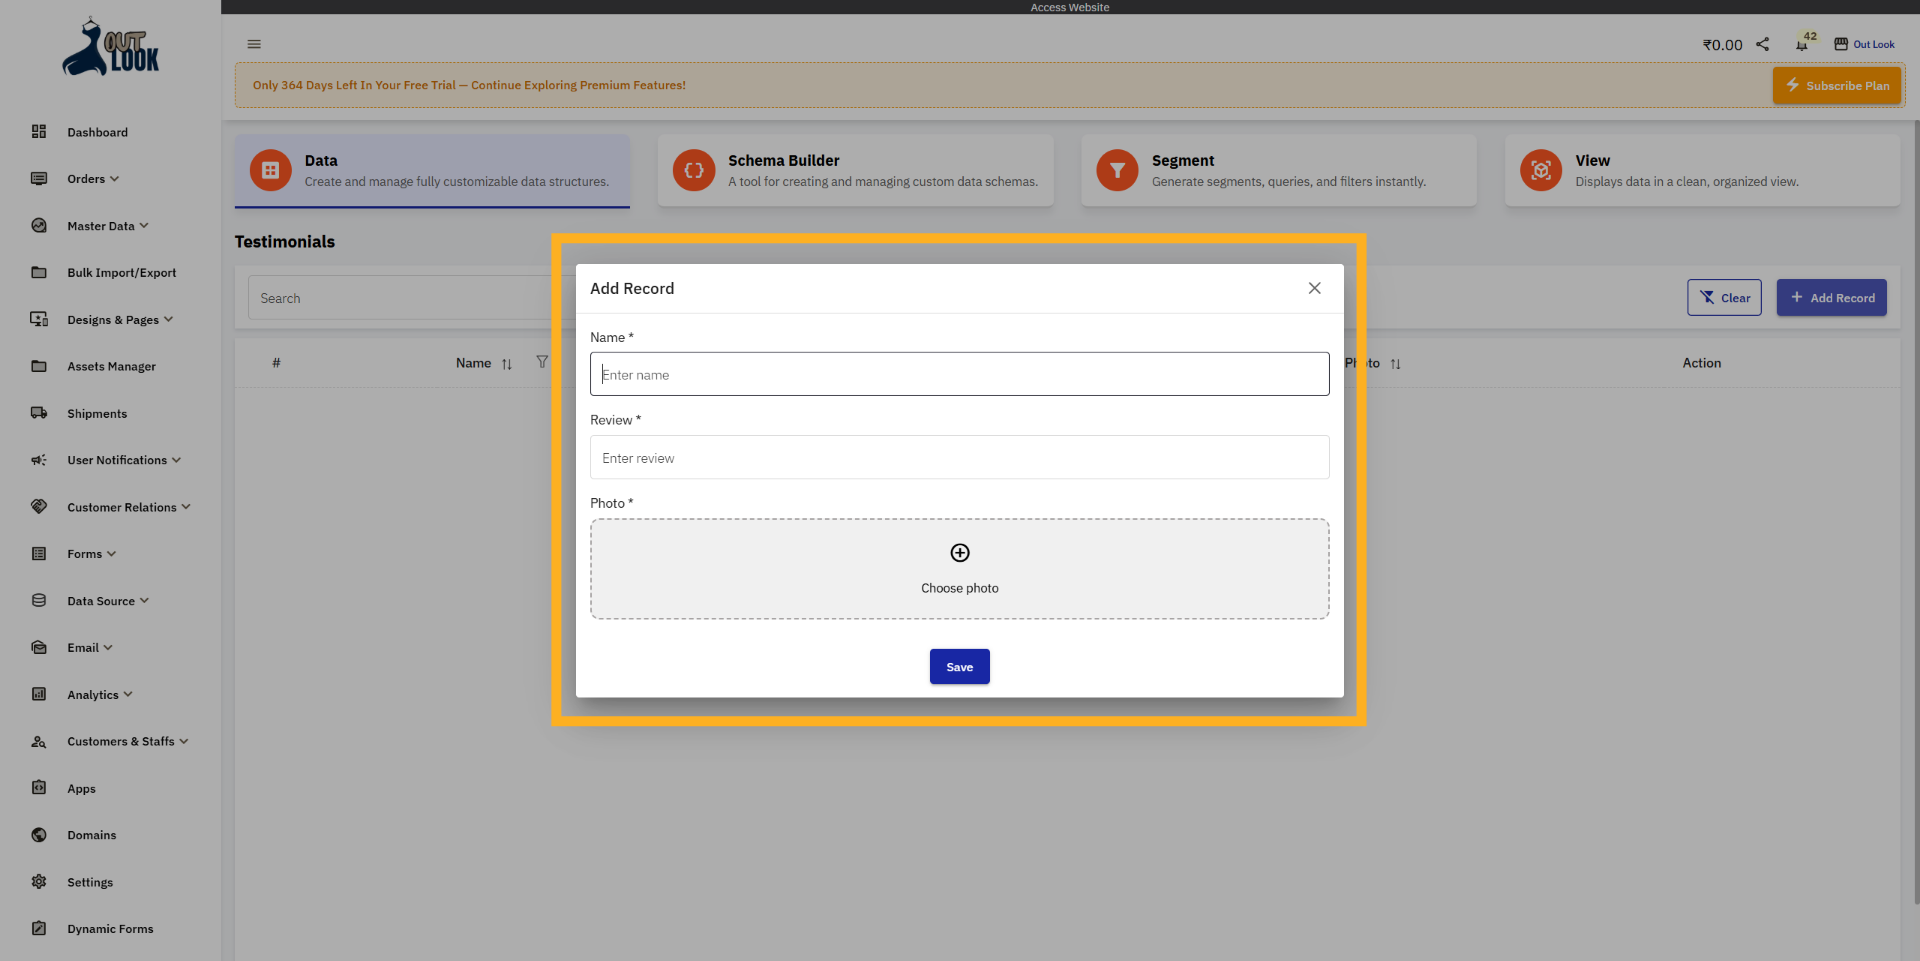Click the Choose photo upload area
This screenshot has width=1920, height=961.
click(x=959, y=569)
